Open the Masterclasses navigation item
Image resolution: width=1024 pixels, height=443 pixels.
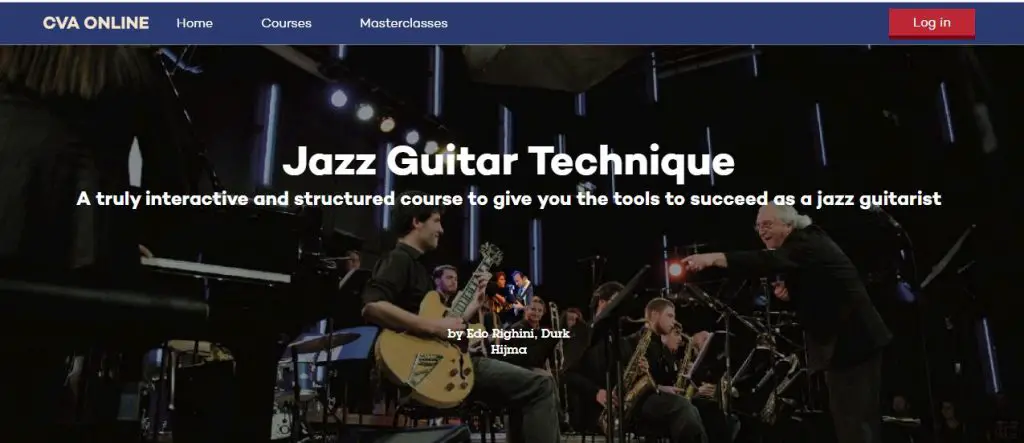coord(404,23)
